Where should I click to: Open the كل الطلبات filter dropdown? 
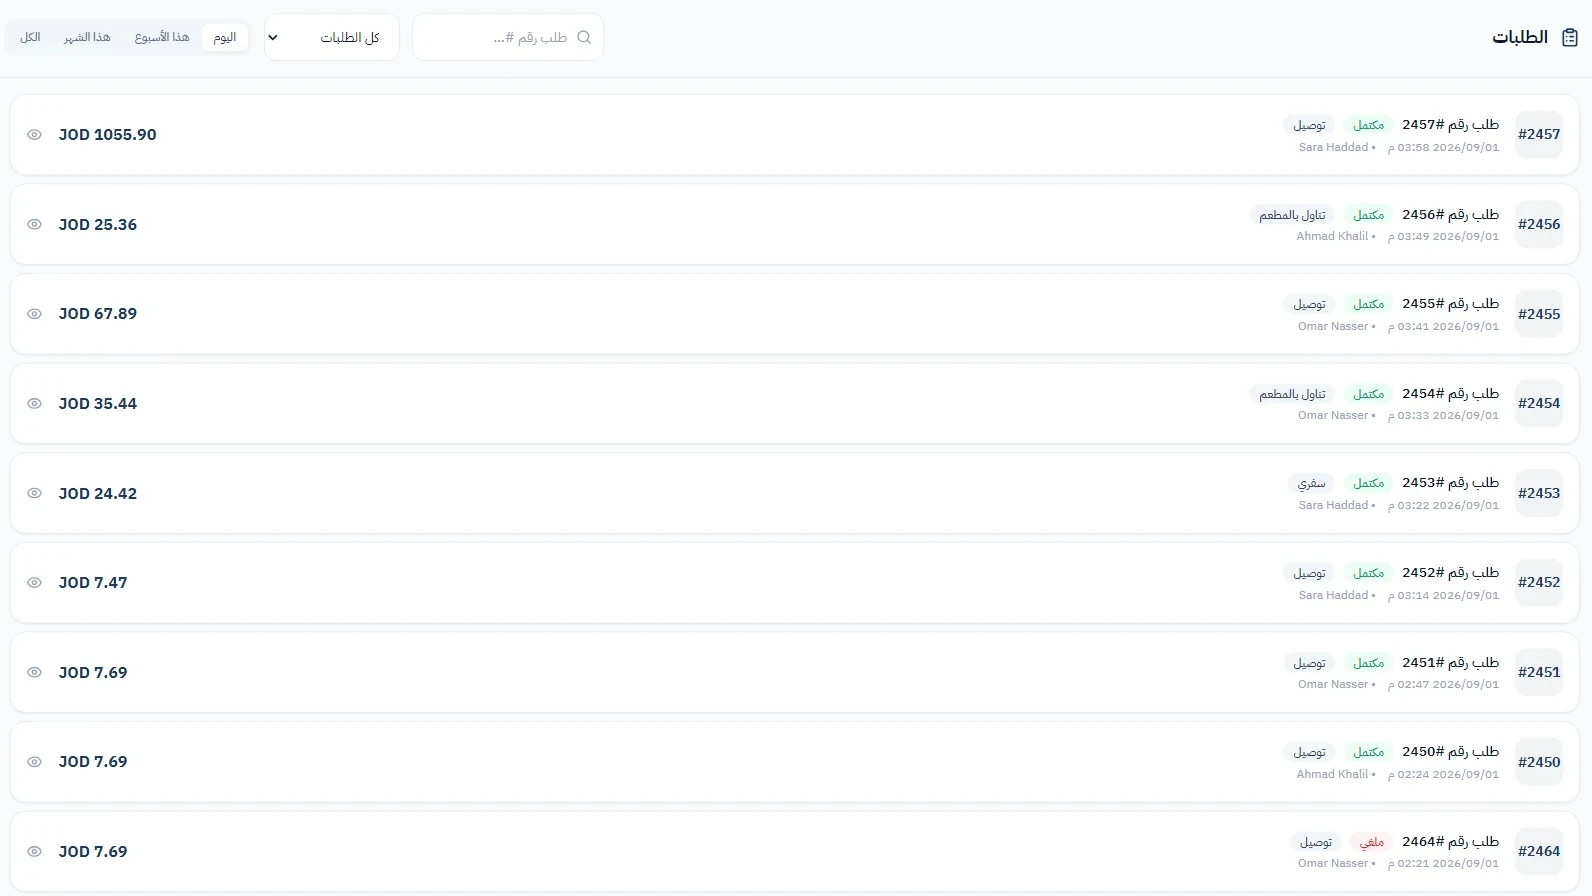332,37
